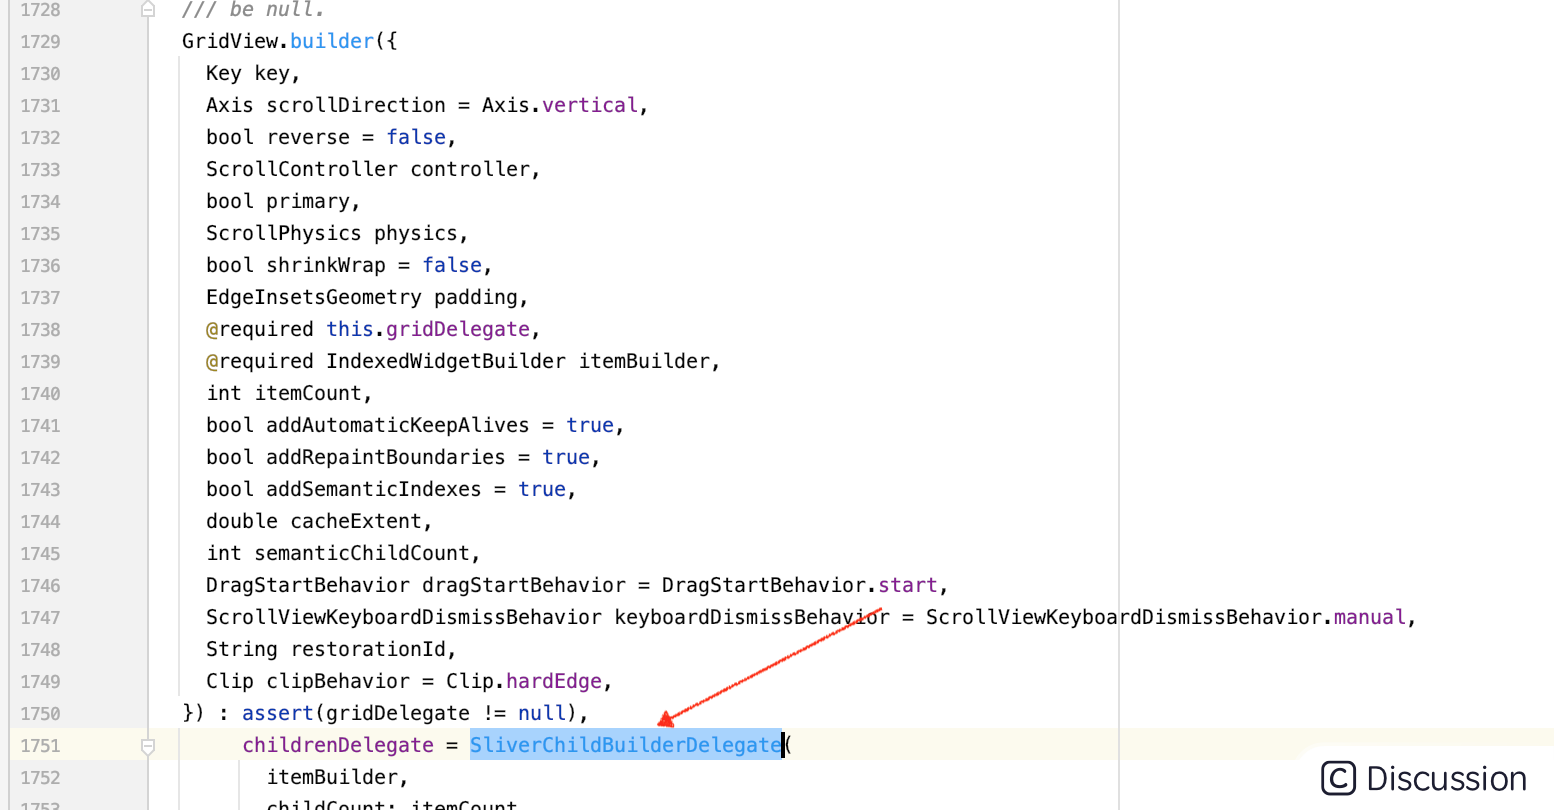The height and width of the screenshot is (810, 1554).
Task: Click line number 1729 in the gutter
Action: point(40,41)
